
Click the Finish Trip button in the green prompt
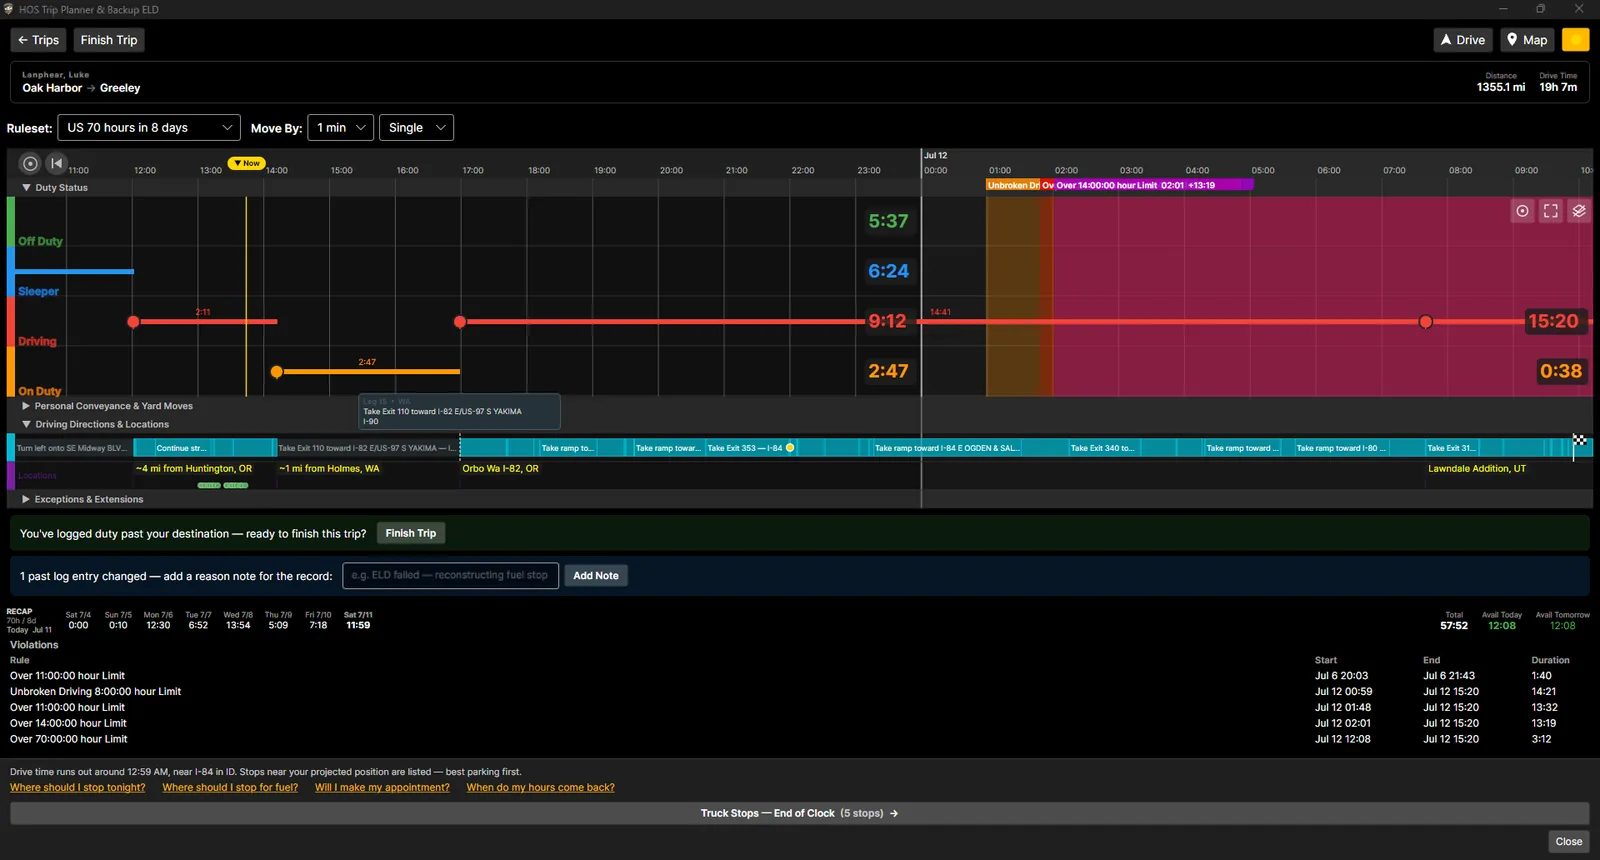pyautogui.click(x=411, y=534)
